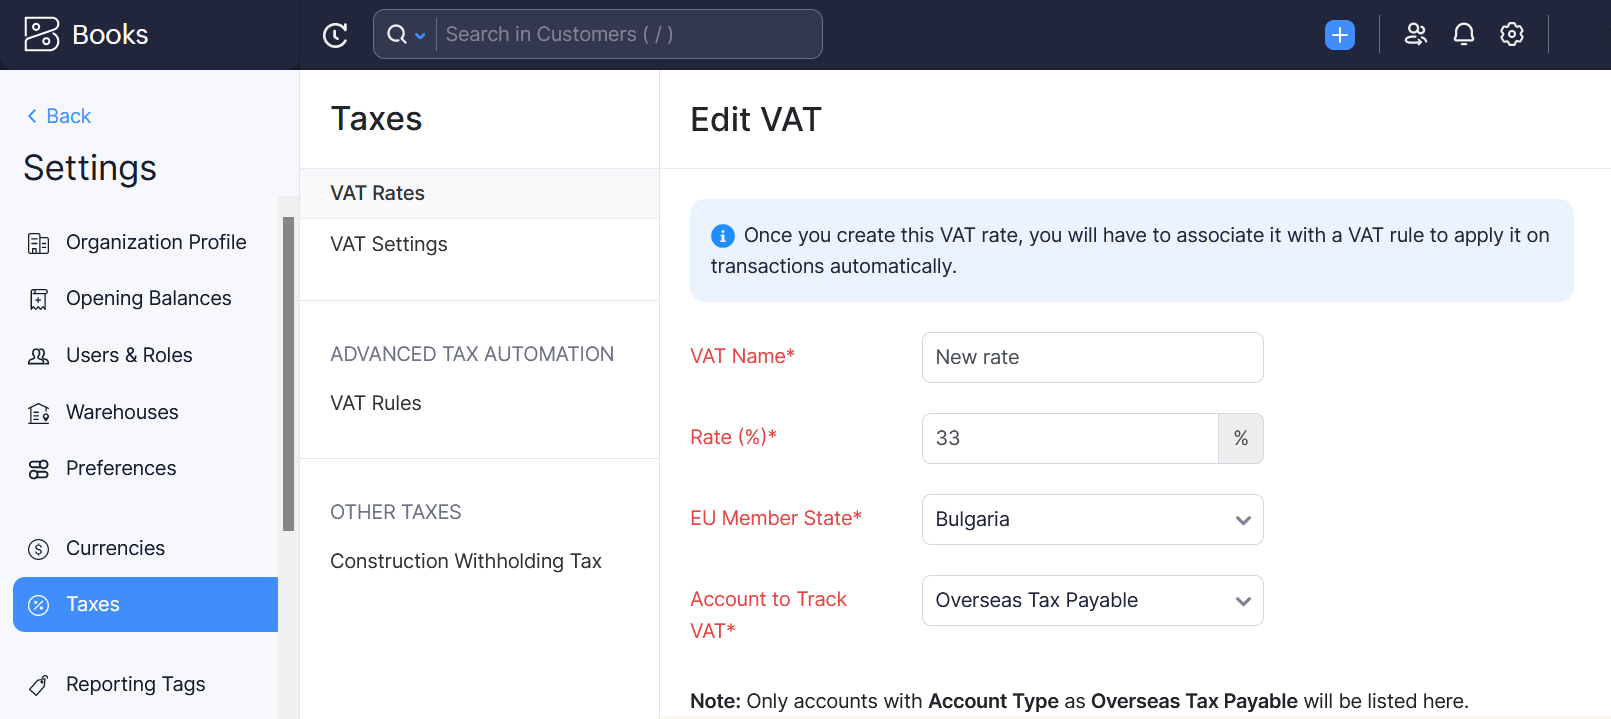
Task: Click the Reporting Tags tag icon
Action: pos(39,685)
